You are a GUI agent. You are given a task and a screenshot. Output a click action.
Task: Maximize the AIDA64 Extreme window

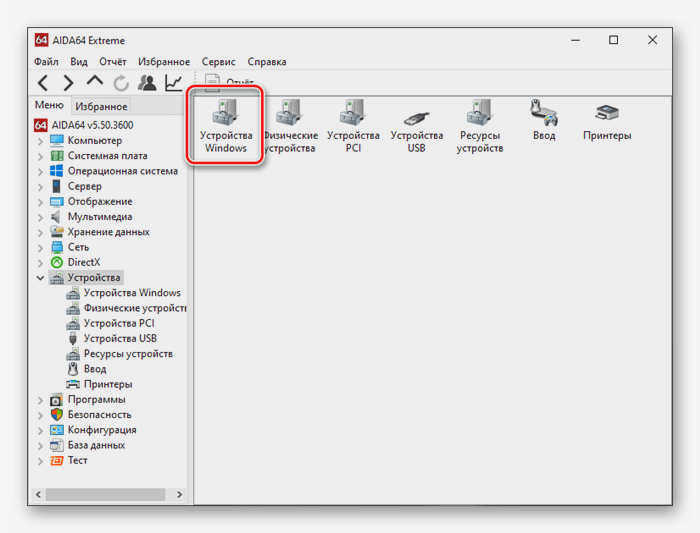click(613, 40)
